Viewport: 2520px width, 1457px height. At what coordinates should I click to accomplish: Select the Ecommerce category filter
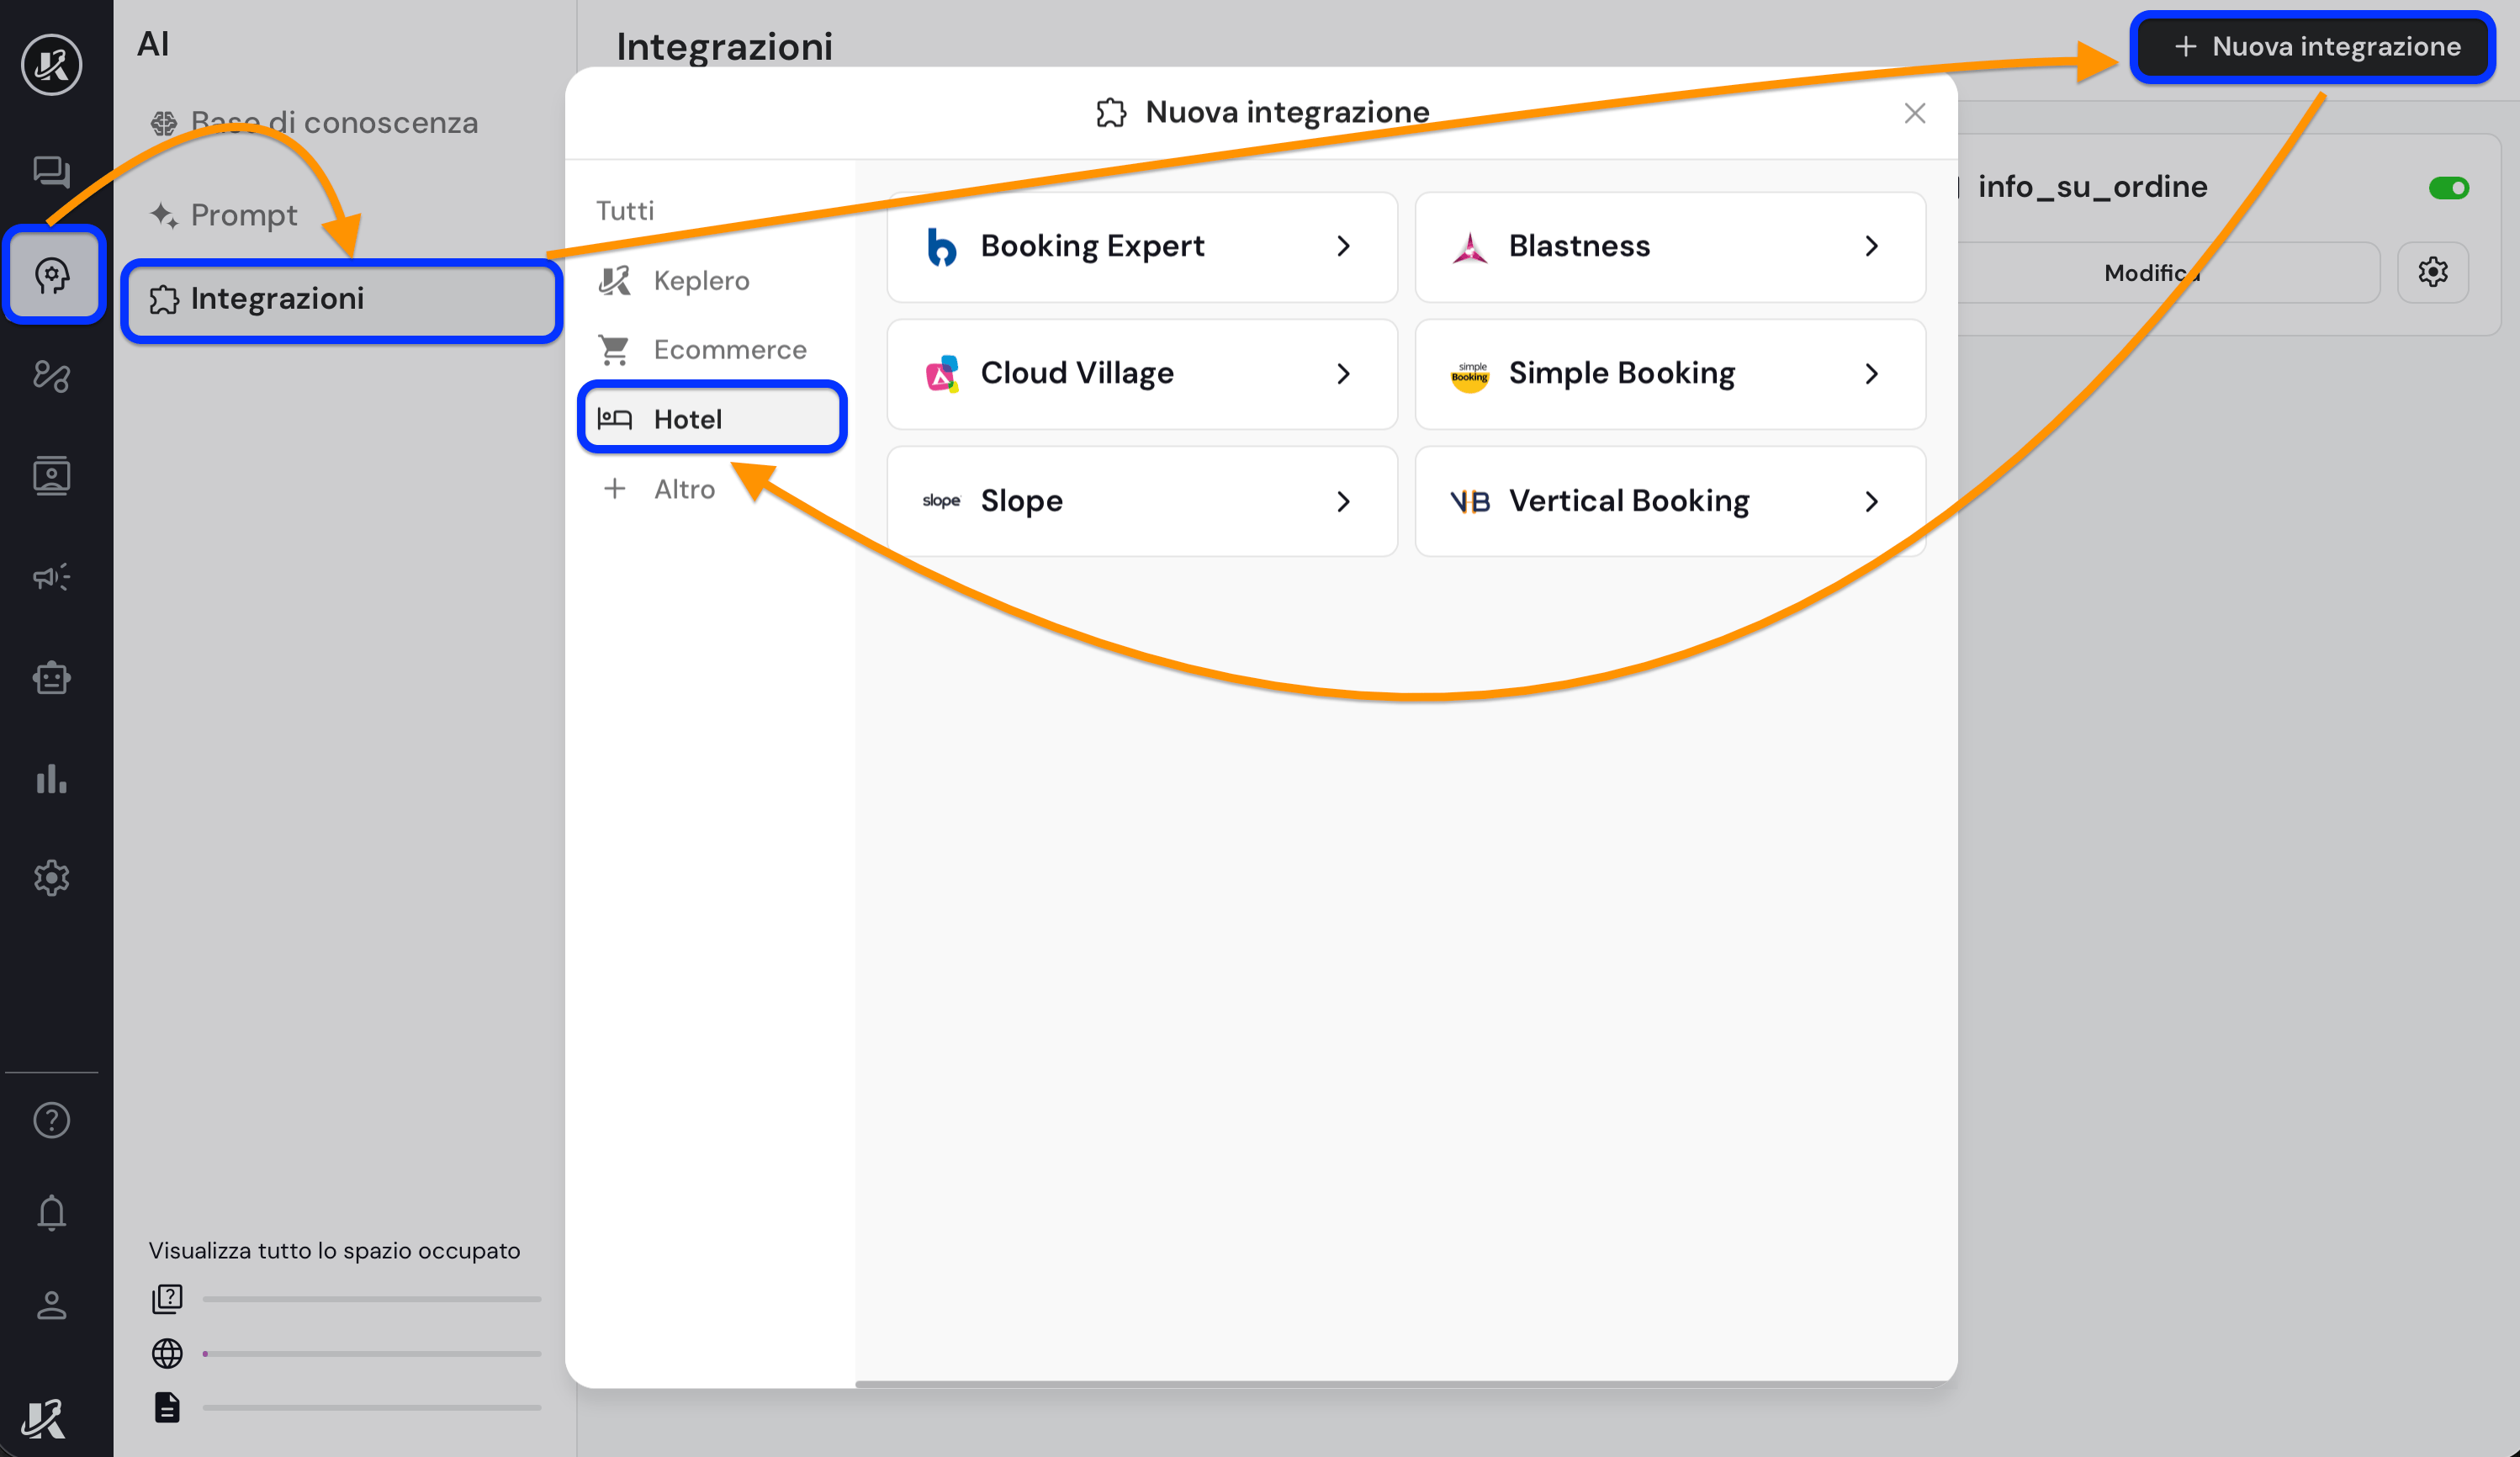729,349
